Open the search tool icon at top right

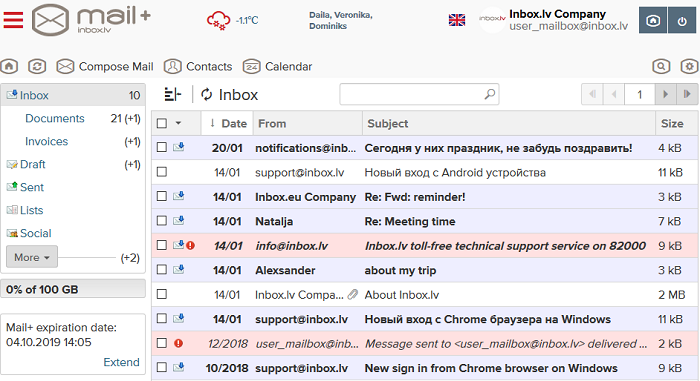(661, 67)
